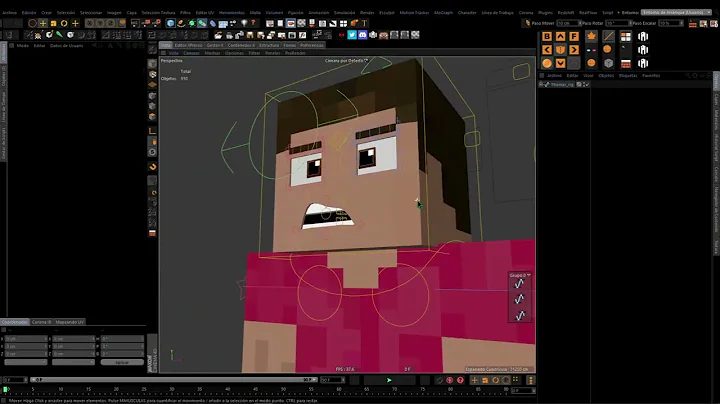Click the timeline range bar
The width and height of the screenshot is (720, 404).
(174, 380)
